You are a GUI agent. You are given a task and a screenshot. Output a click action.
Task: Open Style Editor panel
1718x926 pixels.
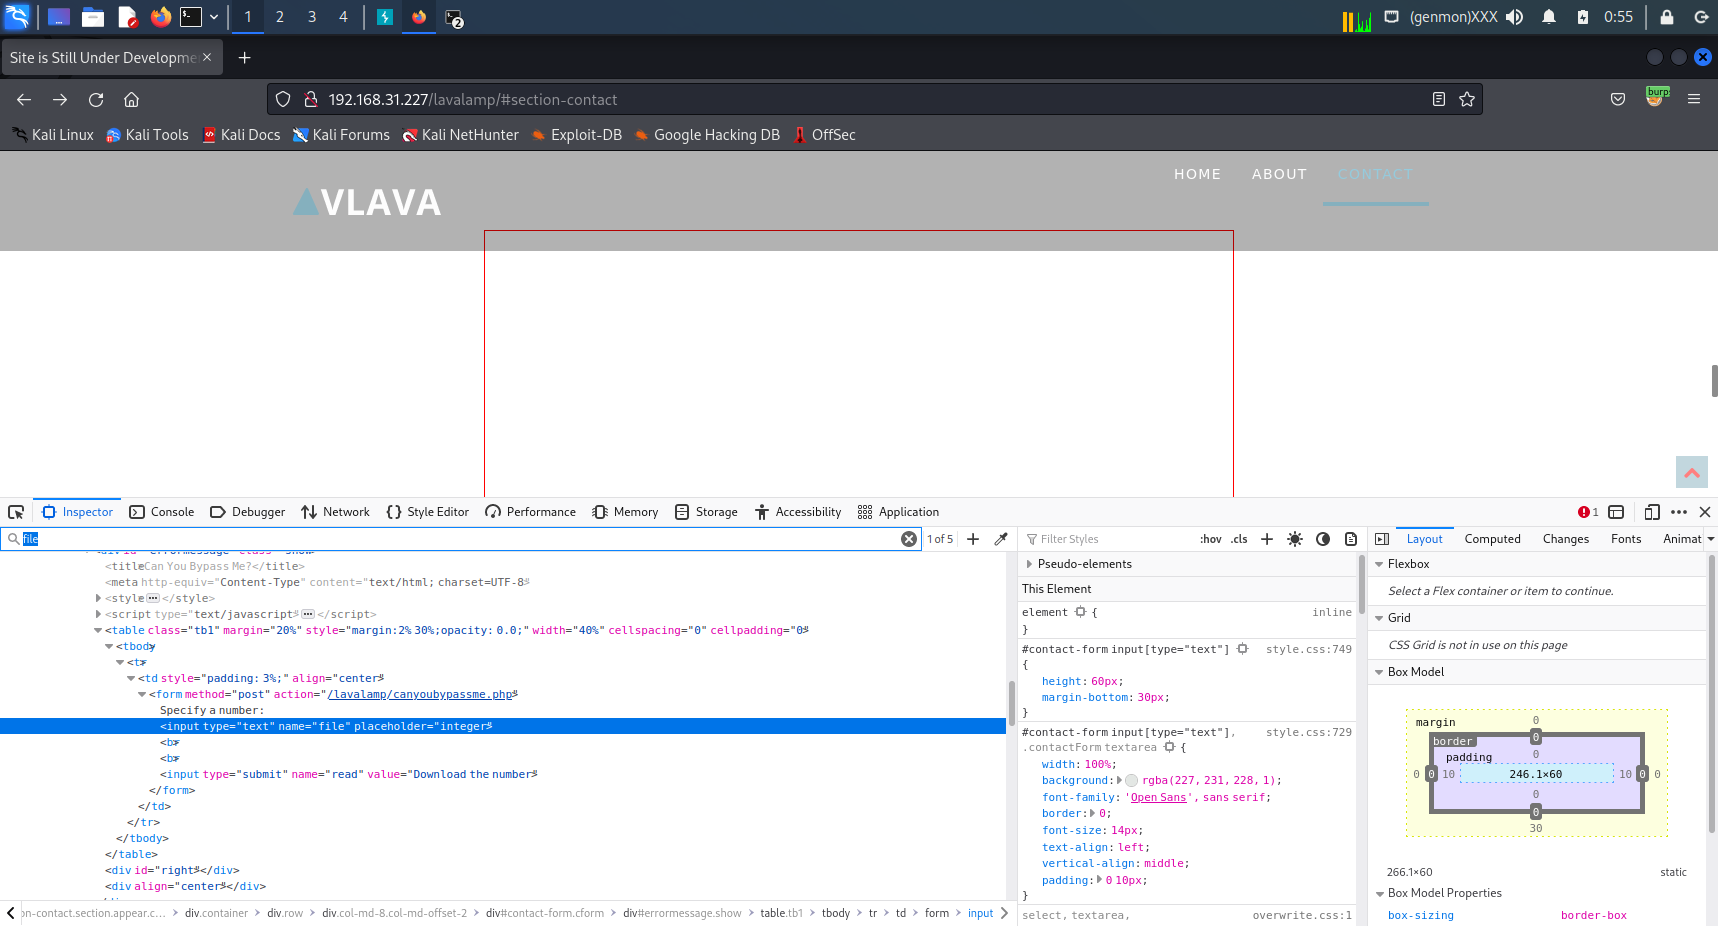427,512
